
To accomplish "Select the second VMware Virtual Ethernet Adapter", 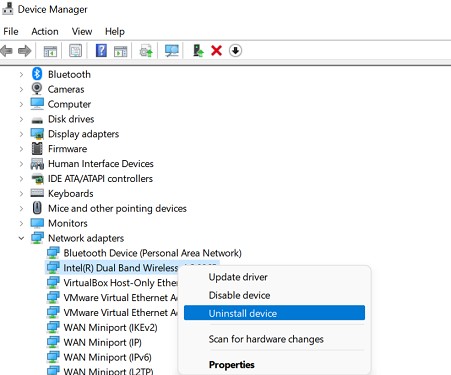I will pyautogui.click(x=120, y=312).
